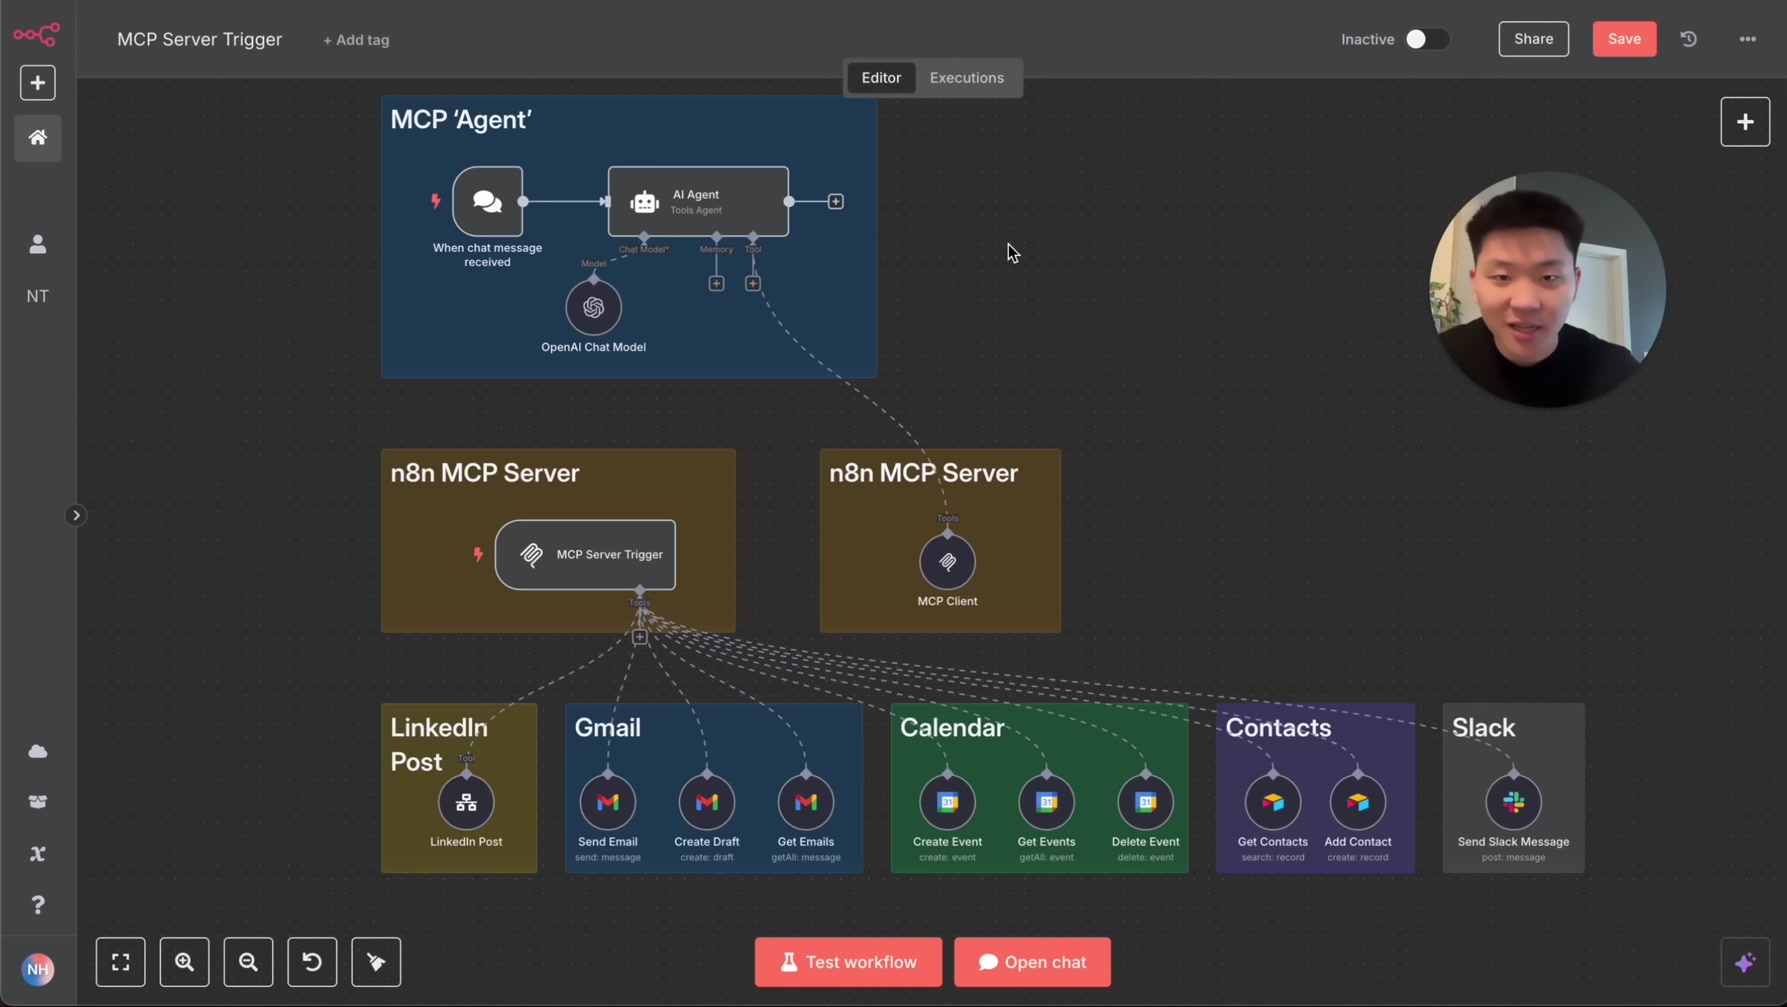Image resolution: width=1787 pixels, height=1007 pixels.
Task: Open workflow history icon
Action: pos(1689,39)
